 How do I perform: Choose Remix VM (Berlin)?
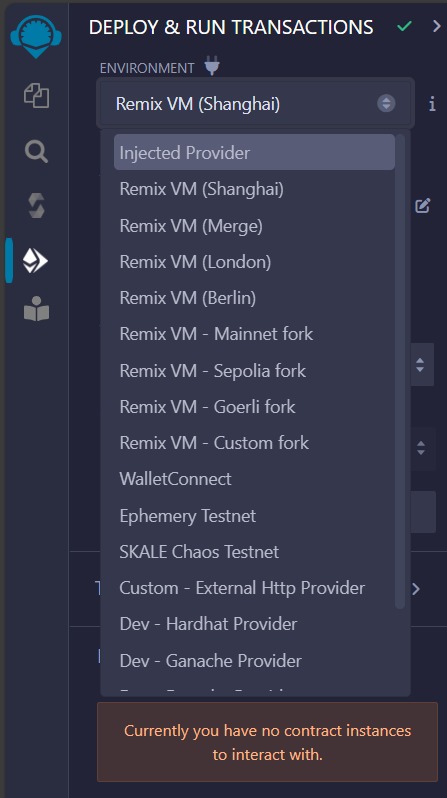tap(254, 298)
